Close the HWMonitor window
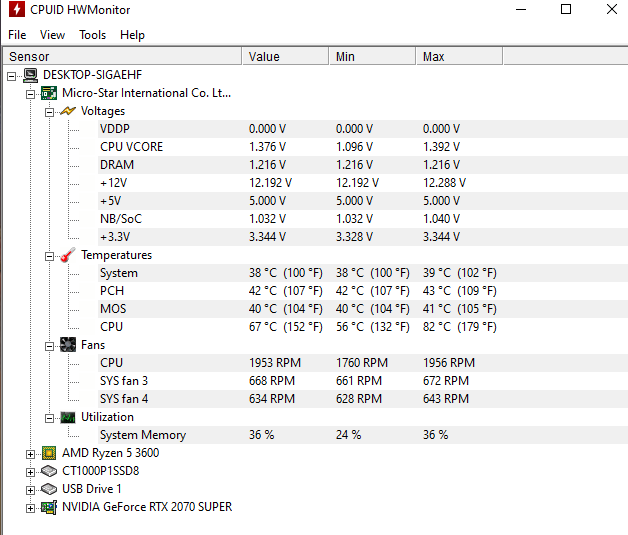The image size is (628, 535). [x=612, y=9]
